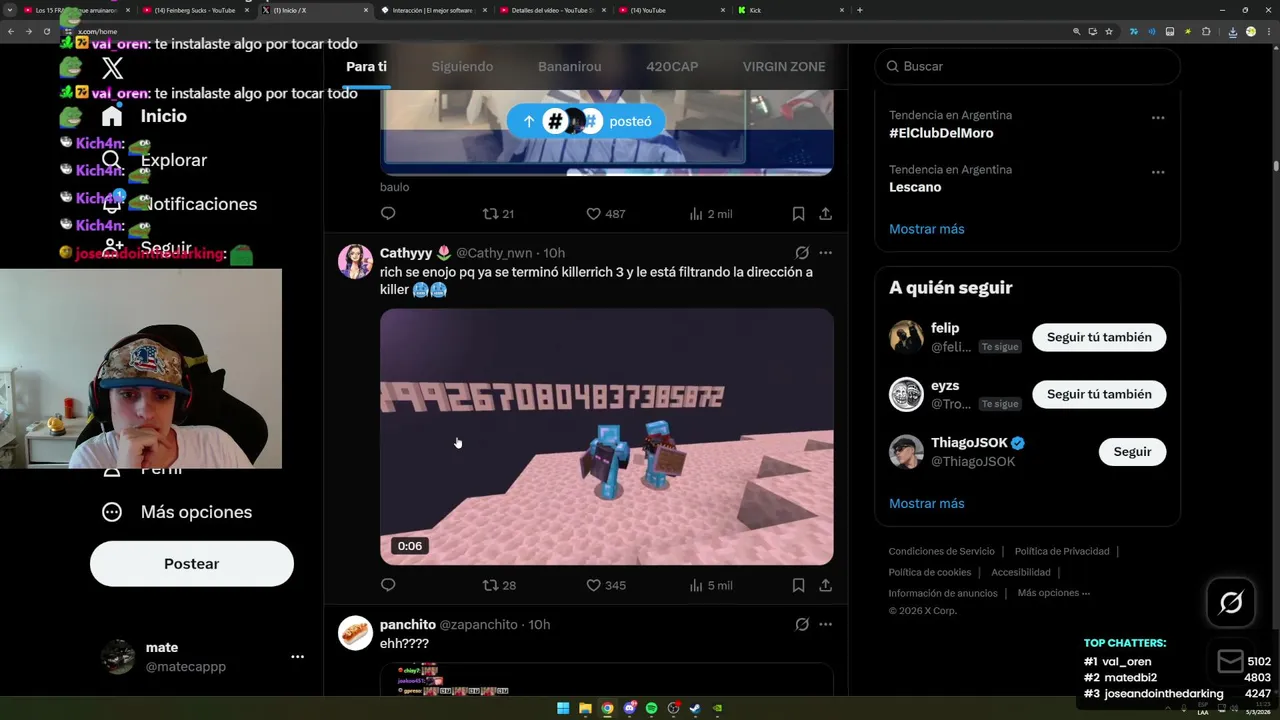This screenshot has width=1280, height=720.
Task: Reply to Cathyyy's post
Action: pos(388,585)
